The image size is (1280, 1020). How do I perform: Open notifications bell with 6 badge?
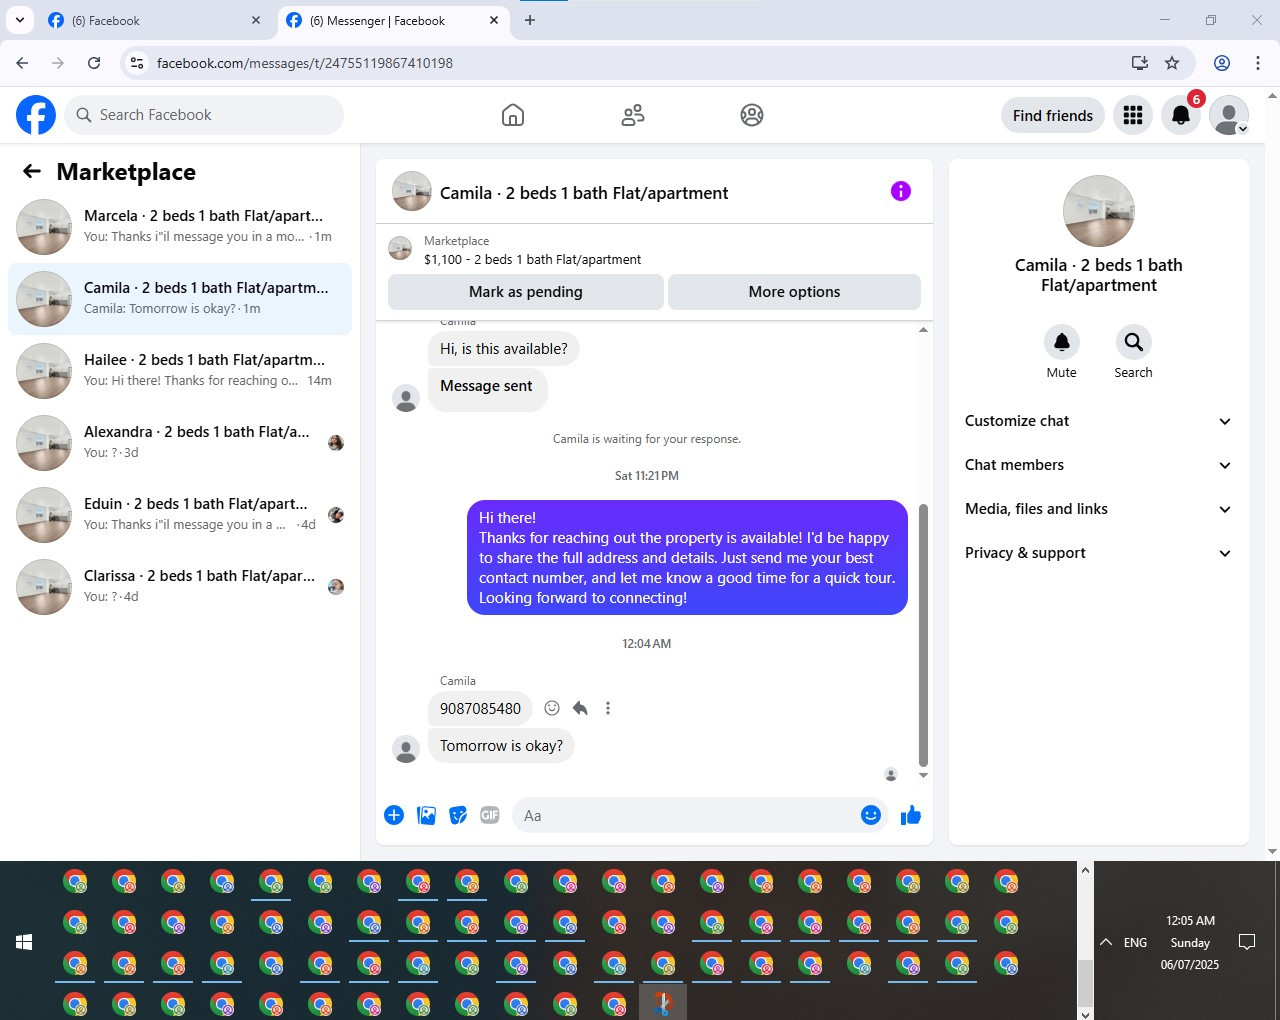pos(1181,115)
